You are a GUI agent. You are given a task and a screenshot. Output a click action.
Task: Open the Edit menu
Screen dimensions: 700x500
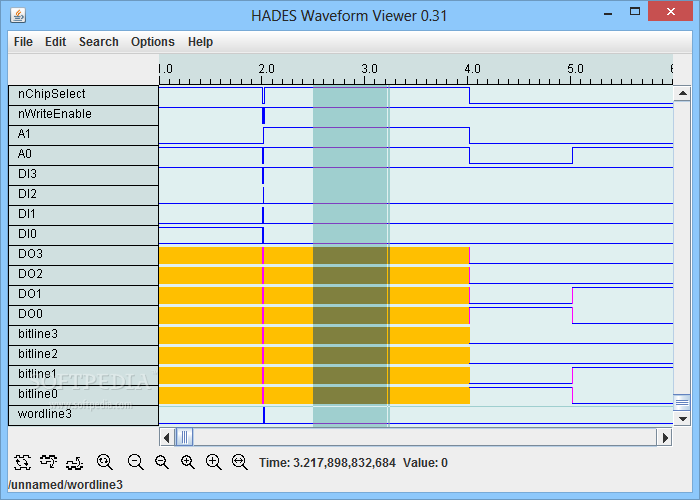tap(55, 42)
